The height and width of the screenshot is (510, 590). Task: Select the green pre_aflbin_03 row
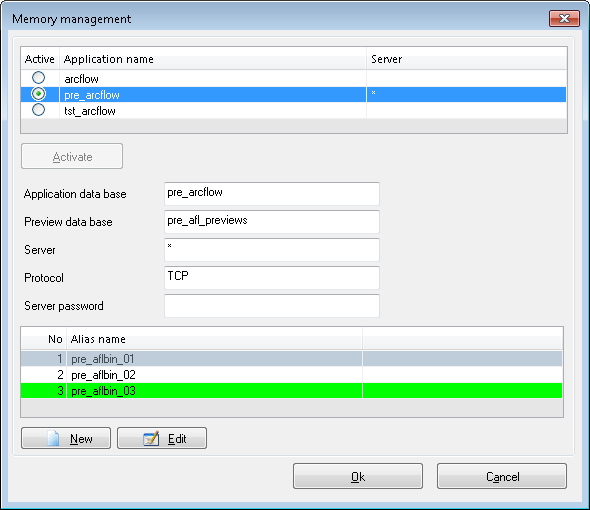(292, 391)
